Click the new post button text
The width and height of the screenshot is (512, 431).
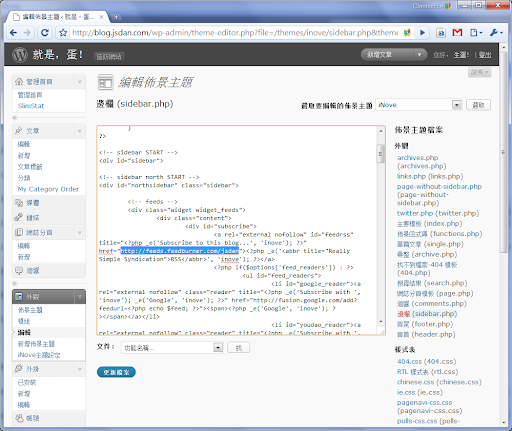pos(379,55)
